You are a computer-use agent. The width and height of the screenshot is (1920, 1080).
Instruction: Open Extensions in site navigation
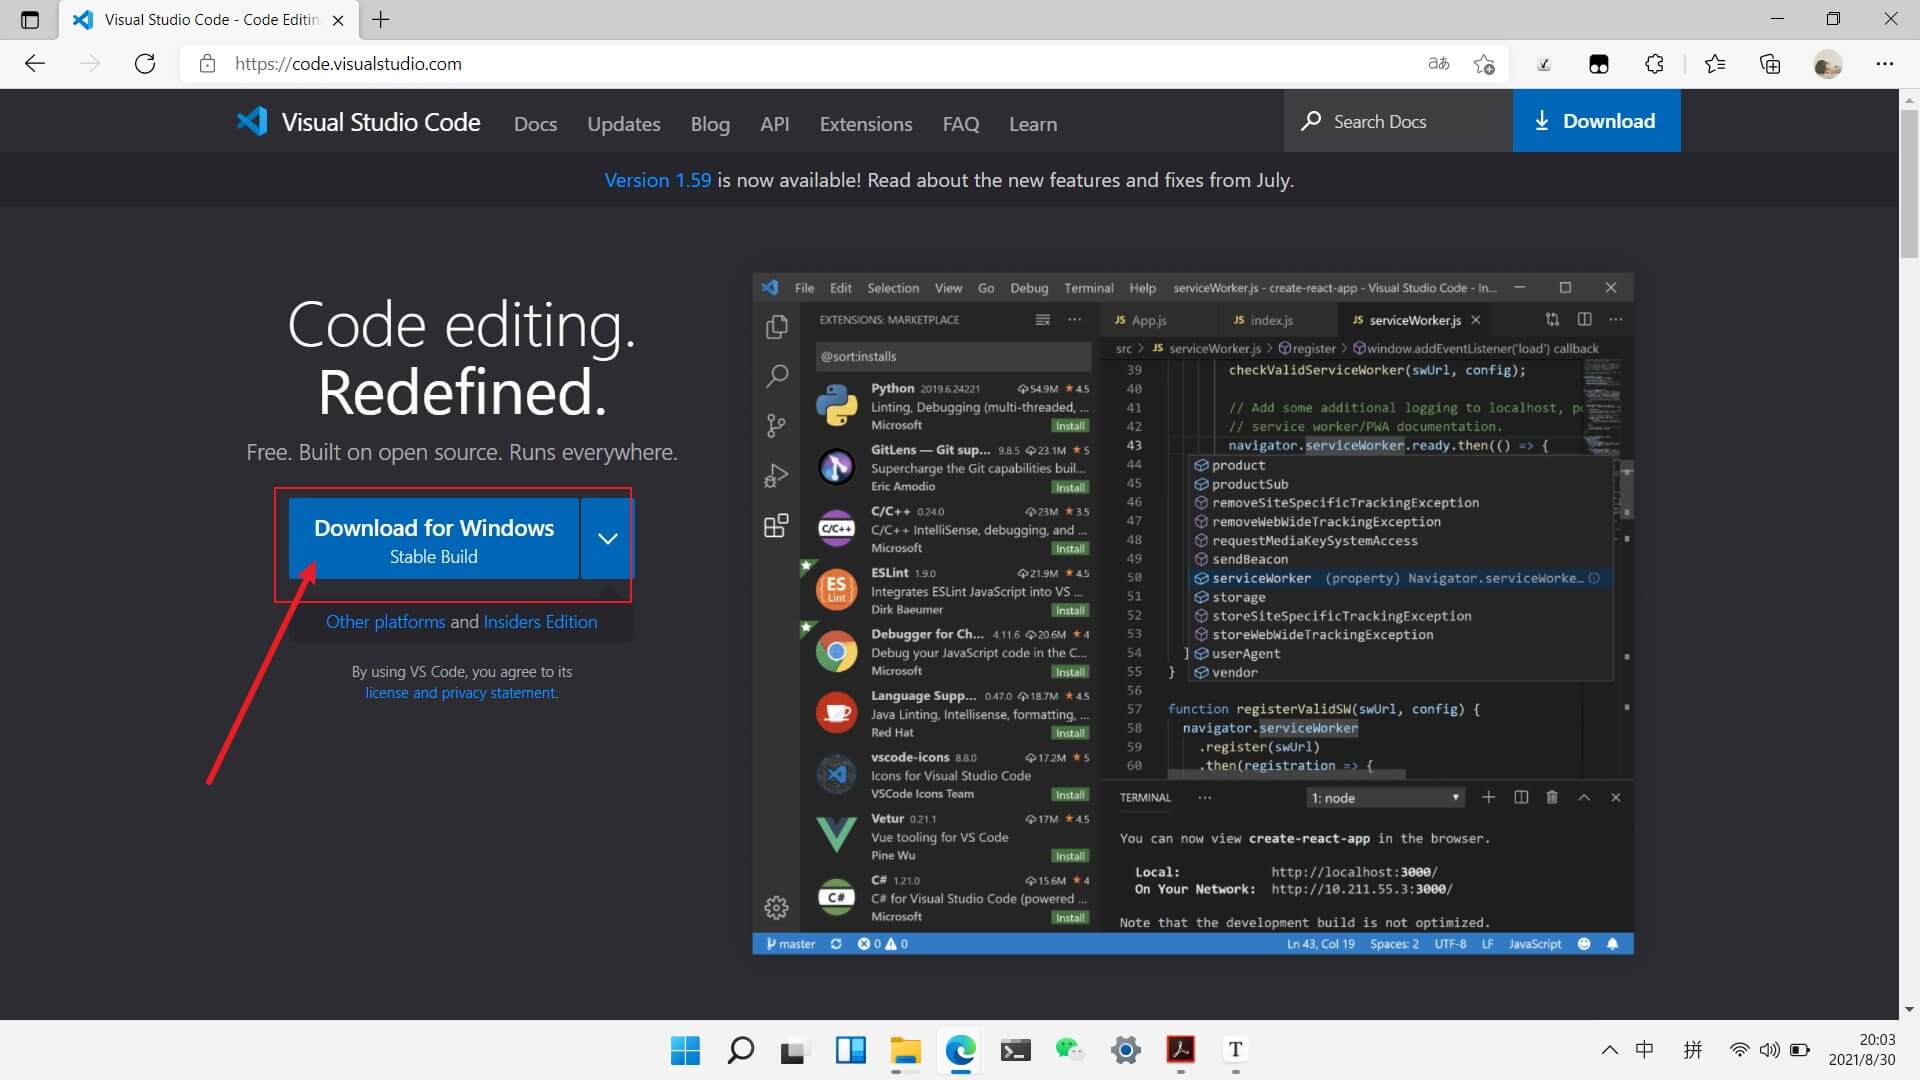tap(866, 124)
